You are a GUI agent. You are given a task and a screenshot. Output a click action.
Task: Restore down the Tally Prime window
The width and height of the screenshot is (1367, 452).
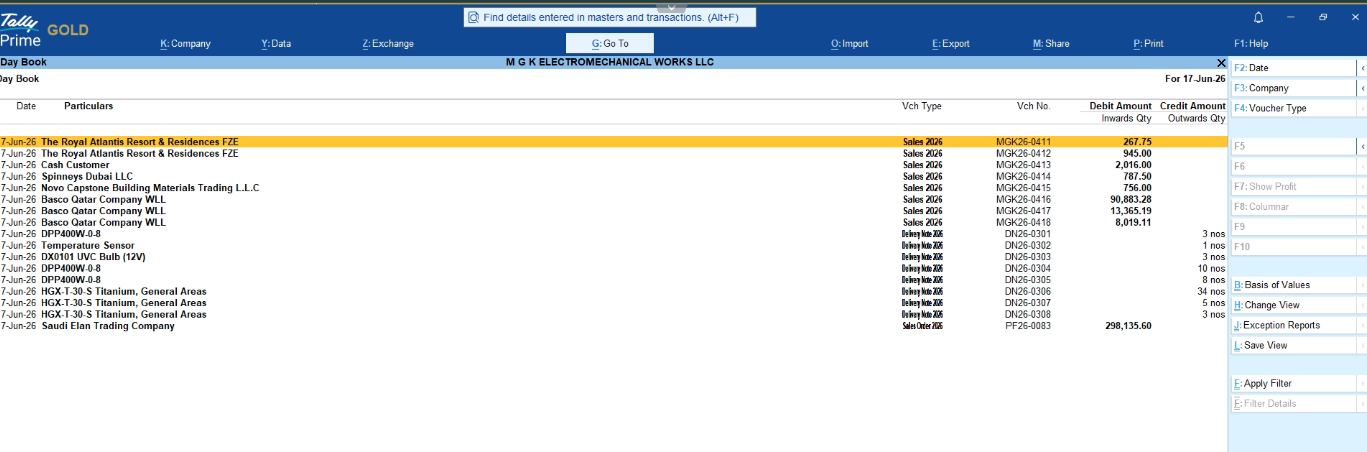1323,17
